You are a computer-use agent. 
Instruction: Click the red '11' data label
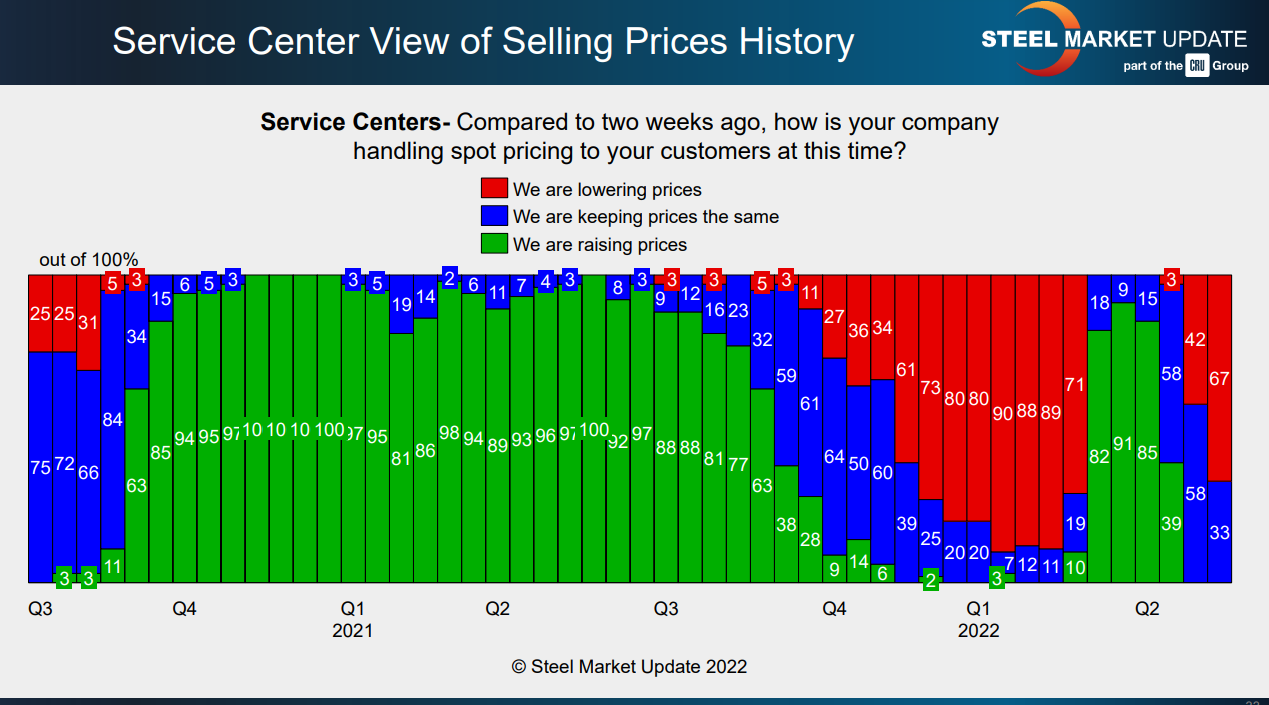(x=810, y=293)
